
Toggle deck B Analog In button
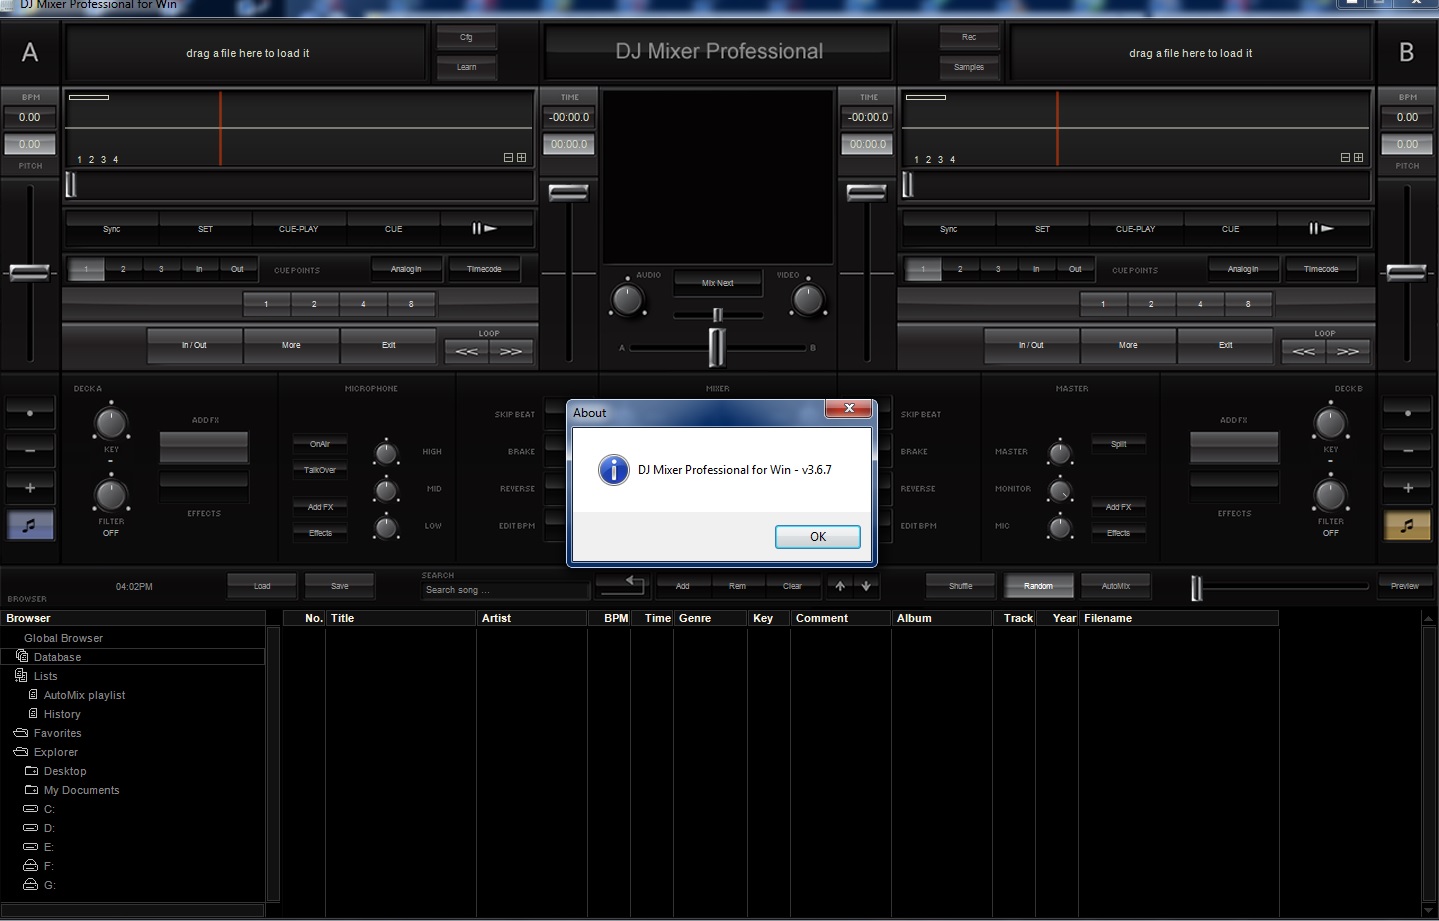coord(1243,269)
